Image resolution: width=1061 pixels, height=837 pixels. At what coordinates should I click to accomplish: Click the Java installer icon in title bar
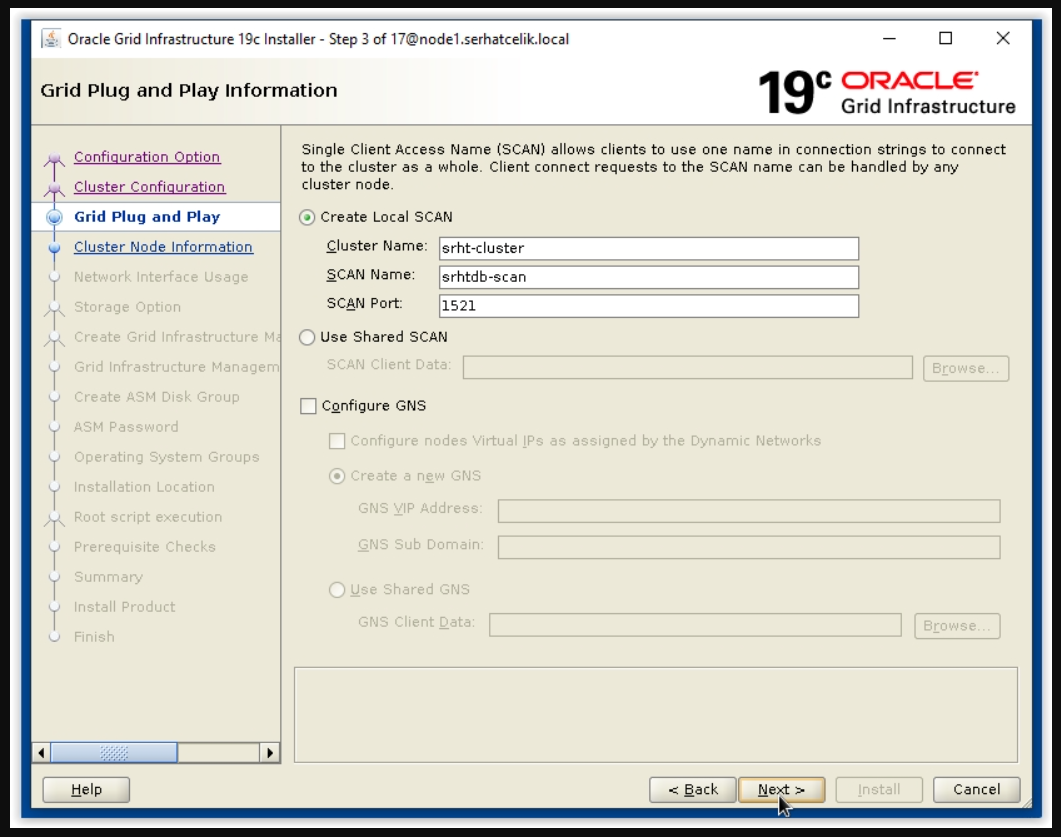click(x=51, y=39)
